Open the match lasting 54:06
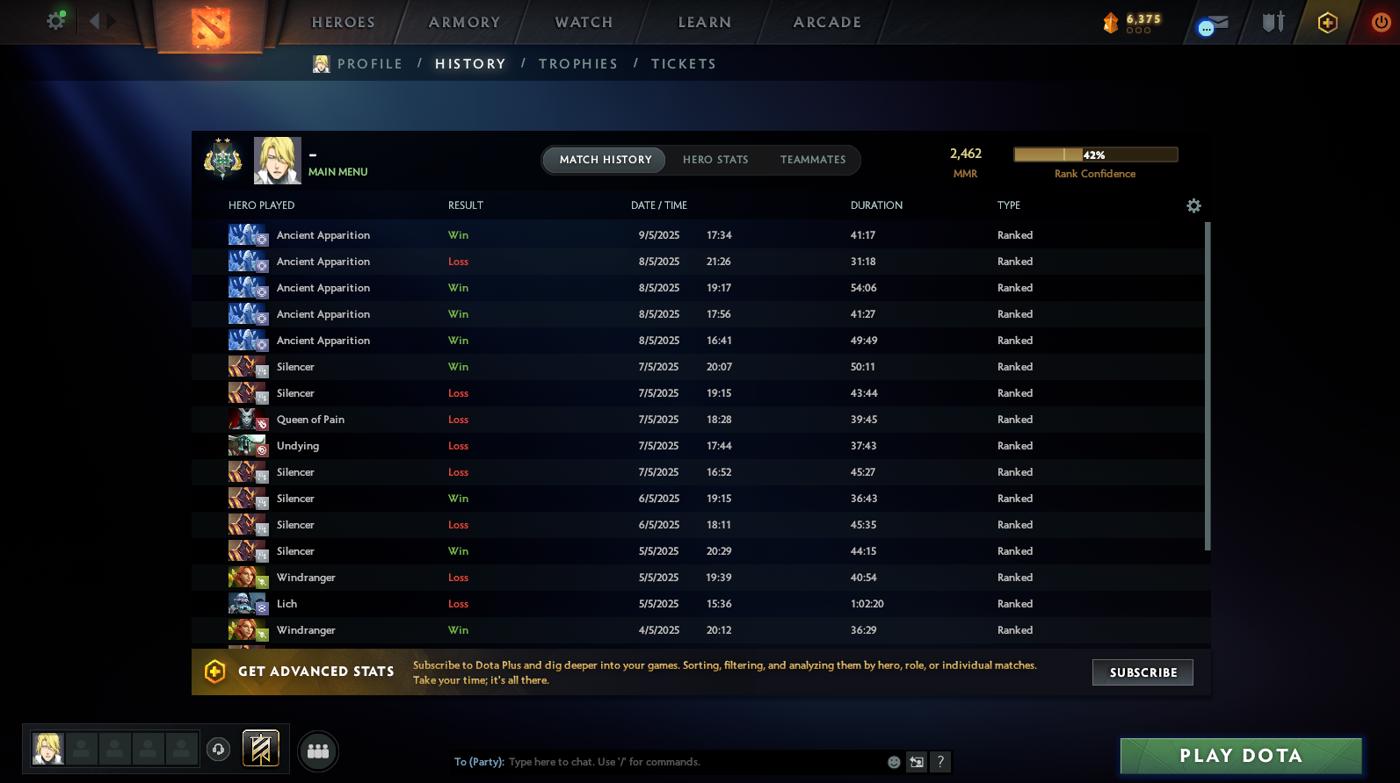Image resolution: width=1400 pixels, height=783 pixels. coord(700,288)
